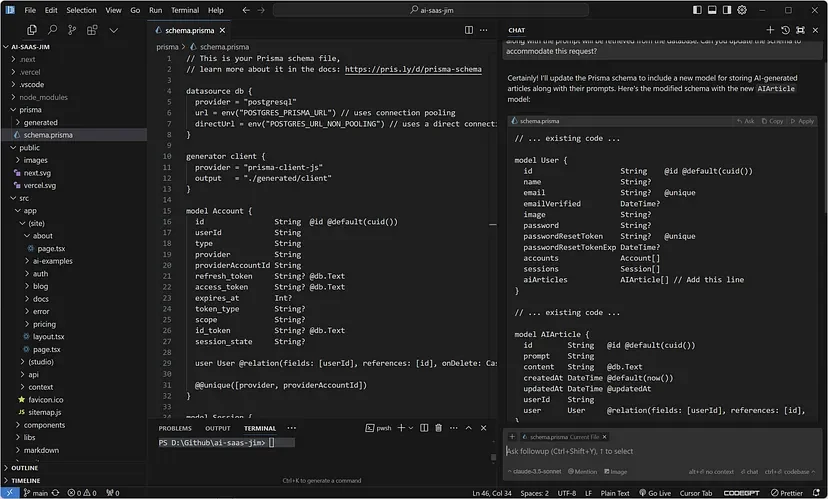Apply the schema.prisma code block

[x=802, y=121]
